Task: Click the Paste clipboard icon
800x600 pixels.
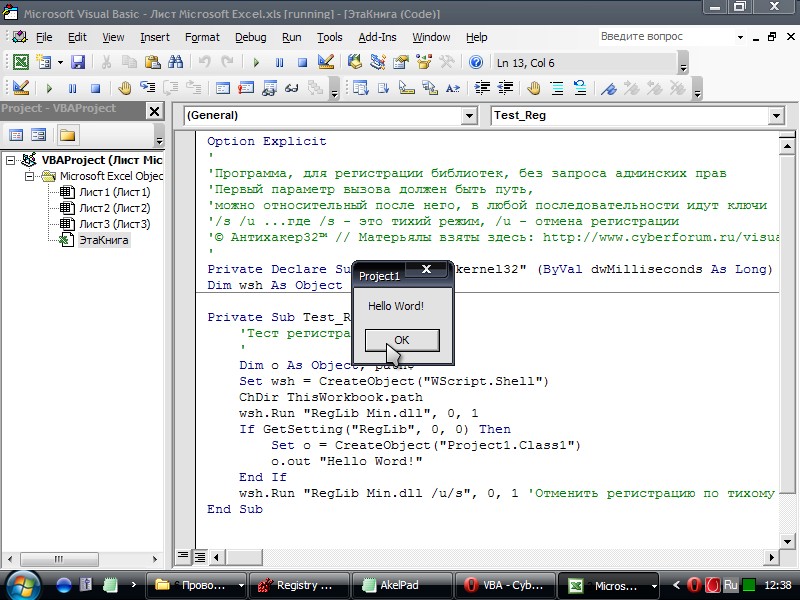Action: tap(152, 63)
